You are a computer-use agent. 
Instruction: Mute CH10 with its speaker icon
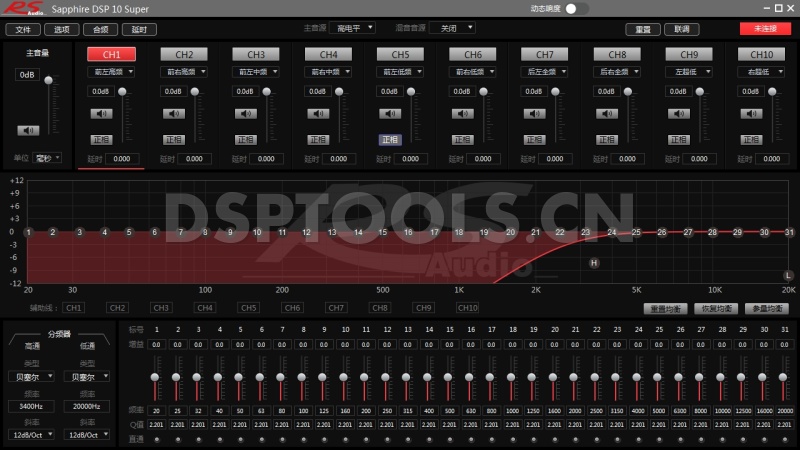coord(751,113)
